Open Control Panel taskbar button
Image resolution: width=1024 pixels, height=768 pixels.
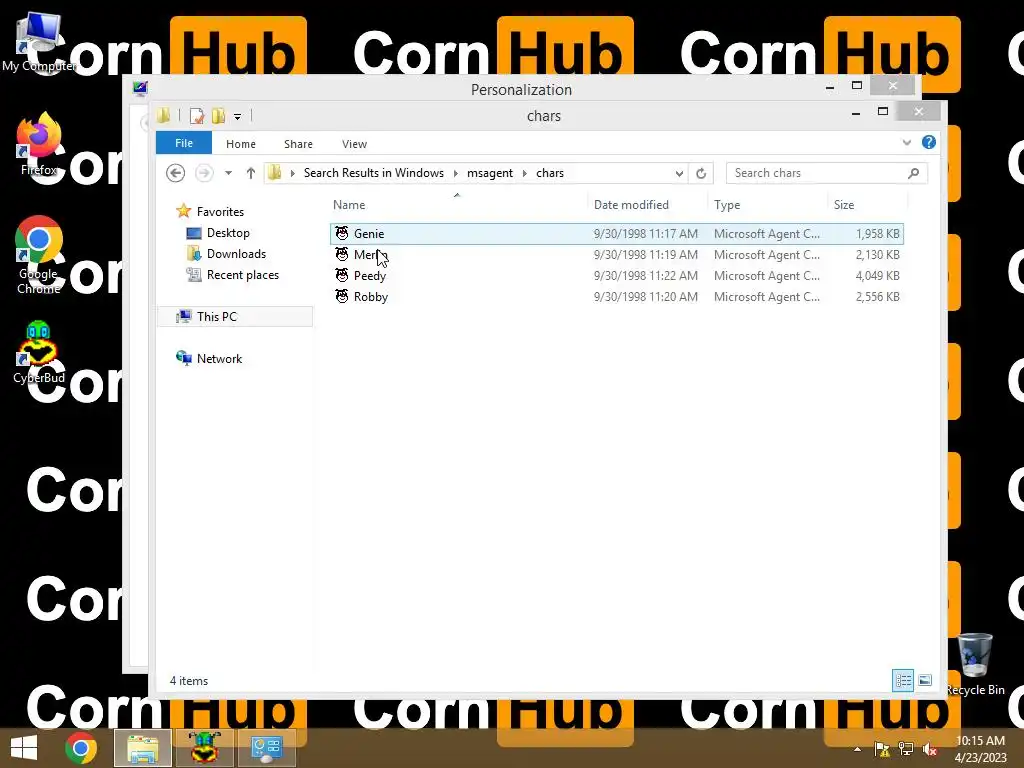click(266, 748)
